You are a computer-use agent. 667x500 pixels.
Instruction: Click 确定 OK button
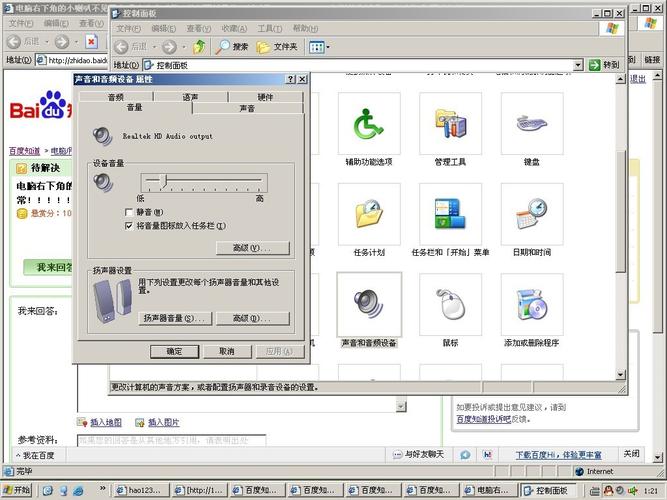pos(174,351)
